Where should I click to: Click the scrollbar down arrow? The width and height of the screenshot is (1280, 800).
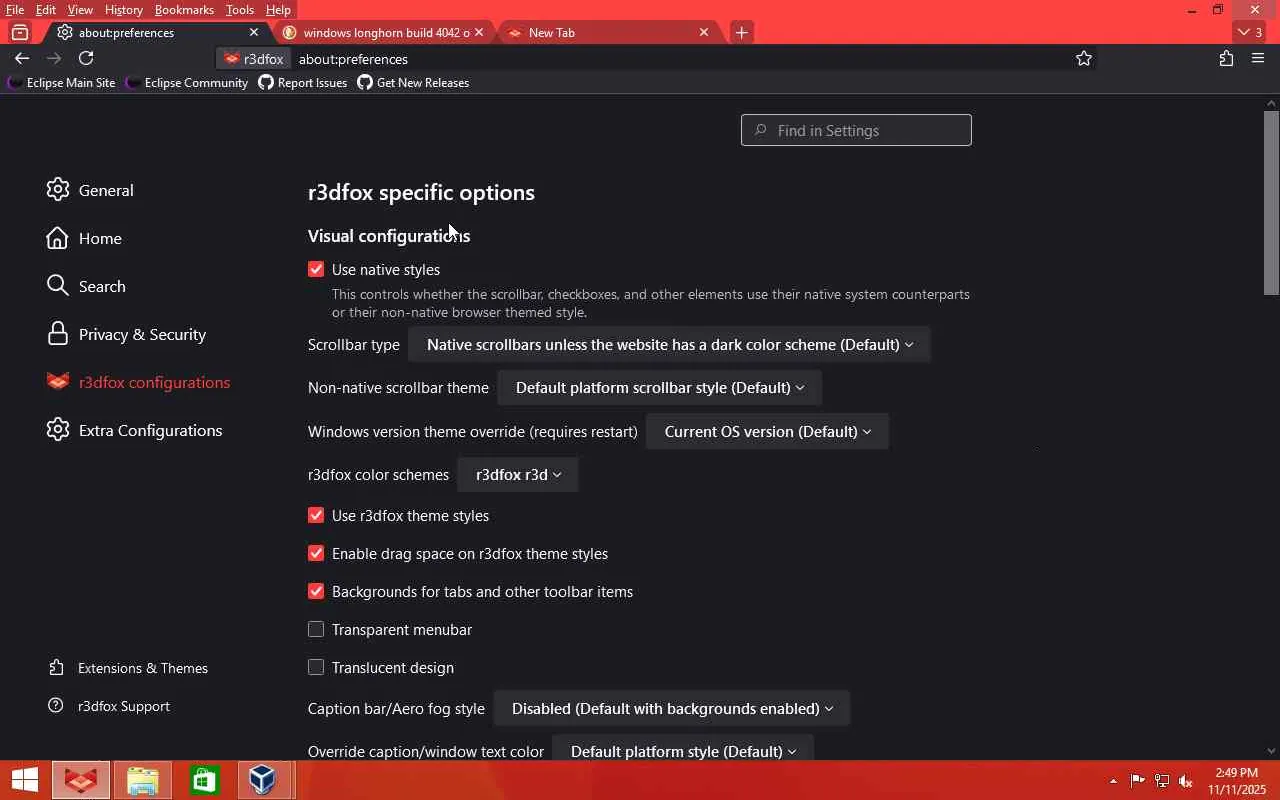click(1271, 751)
